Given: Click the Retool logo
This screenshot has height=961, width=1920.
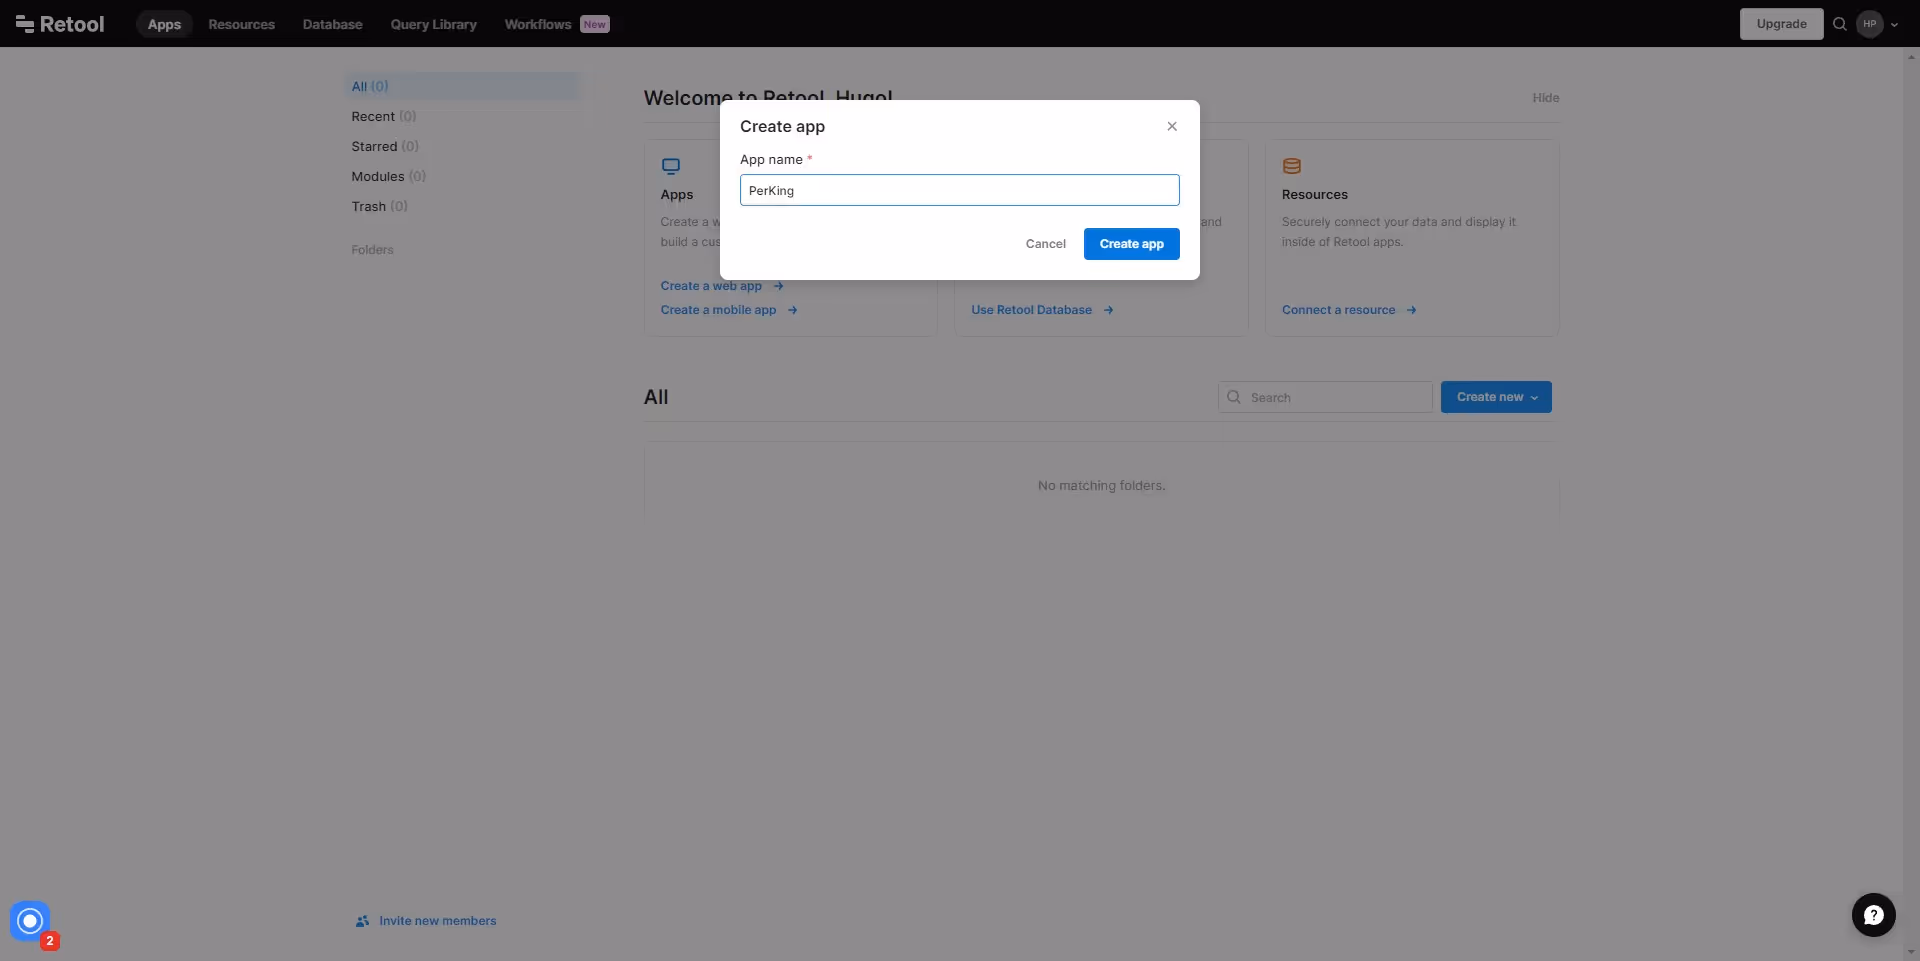Looking at the screenshot, I should [60, 24].
